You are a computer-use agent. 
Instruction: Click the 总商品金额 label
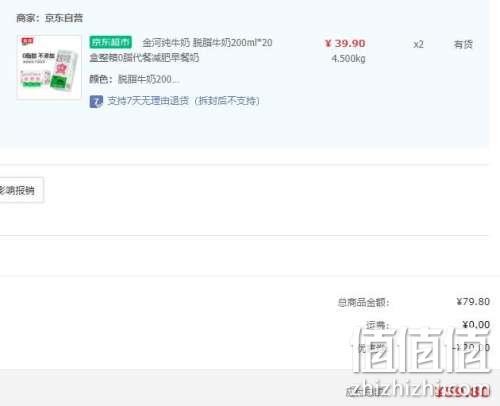[363, 302]
